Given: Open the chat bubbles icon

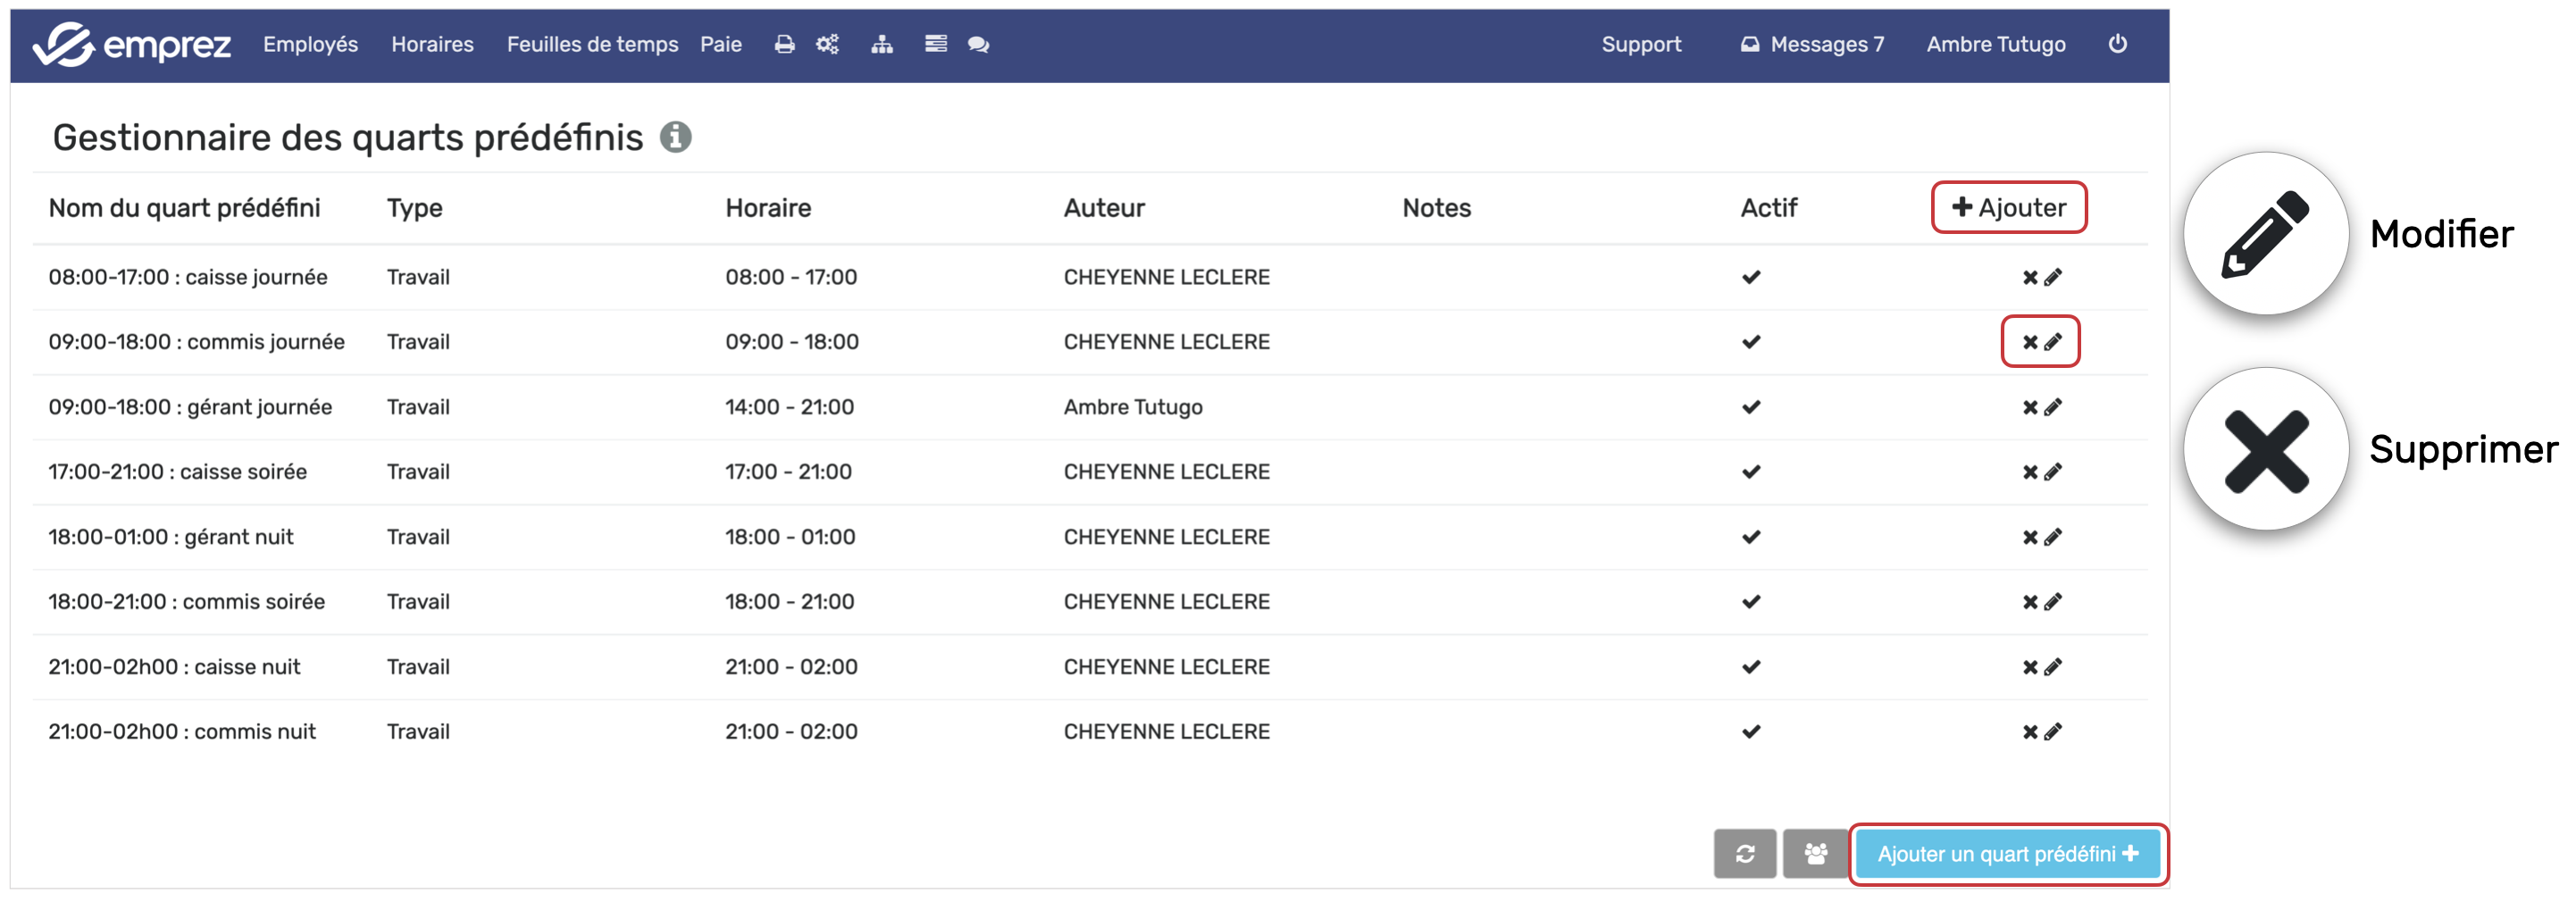Looking at the screenshot, I should pyautogui.click(x=978, y=45).
